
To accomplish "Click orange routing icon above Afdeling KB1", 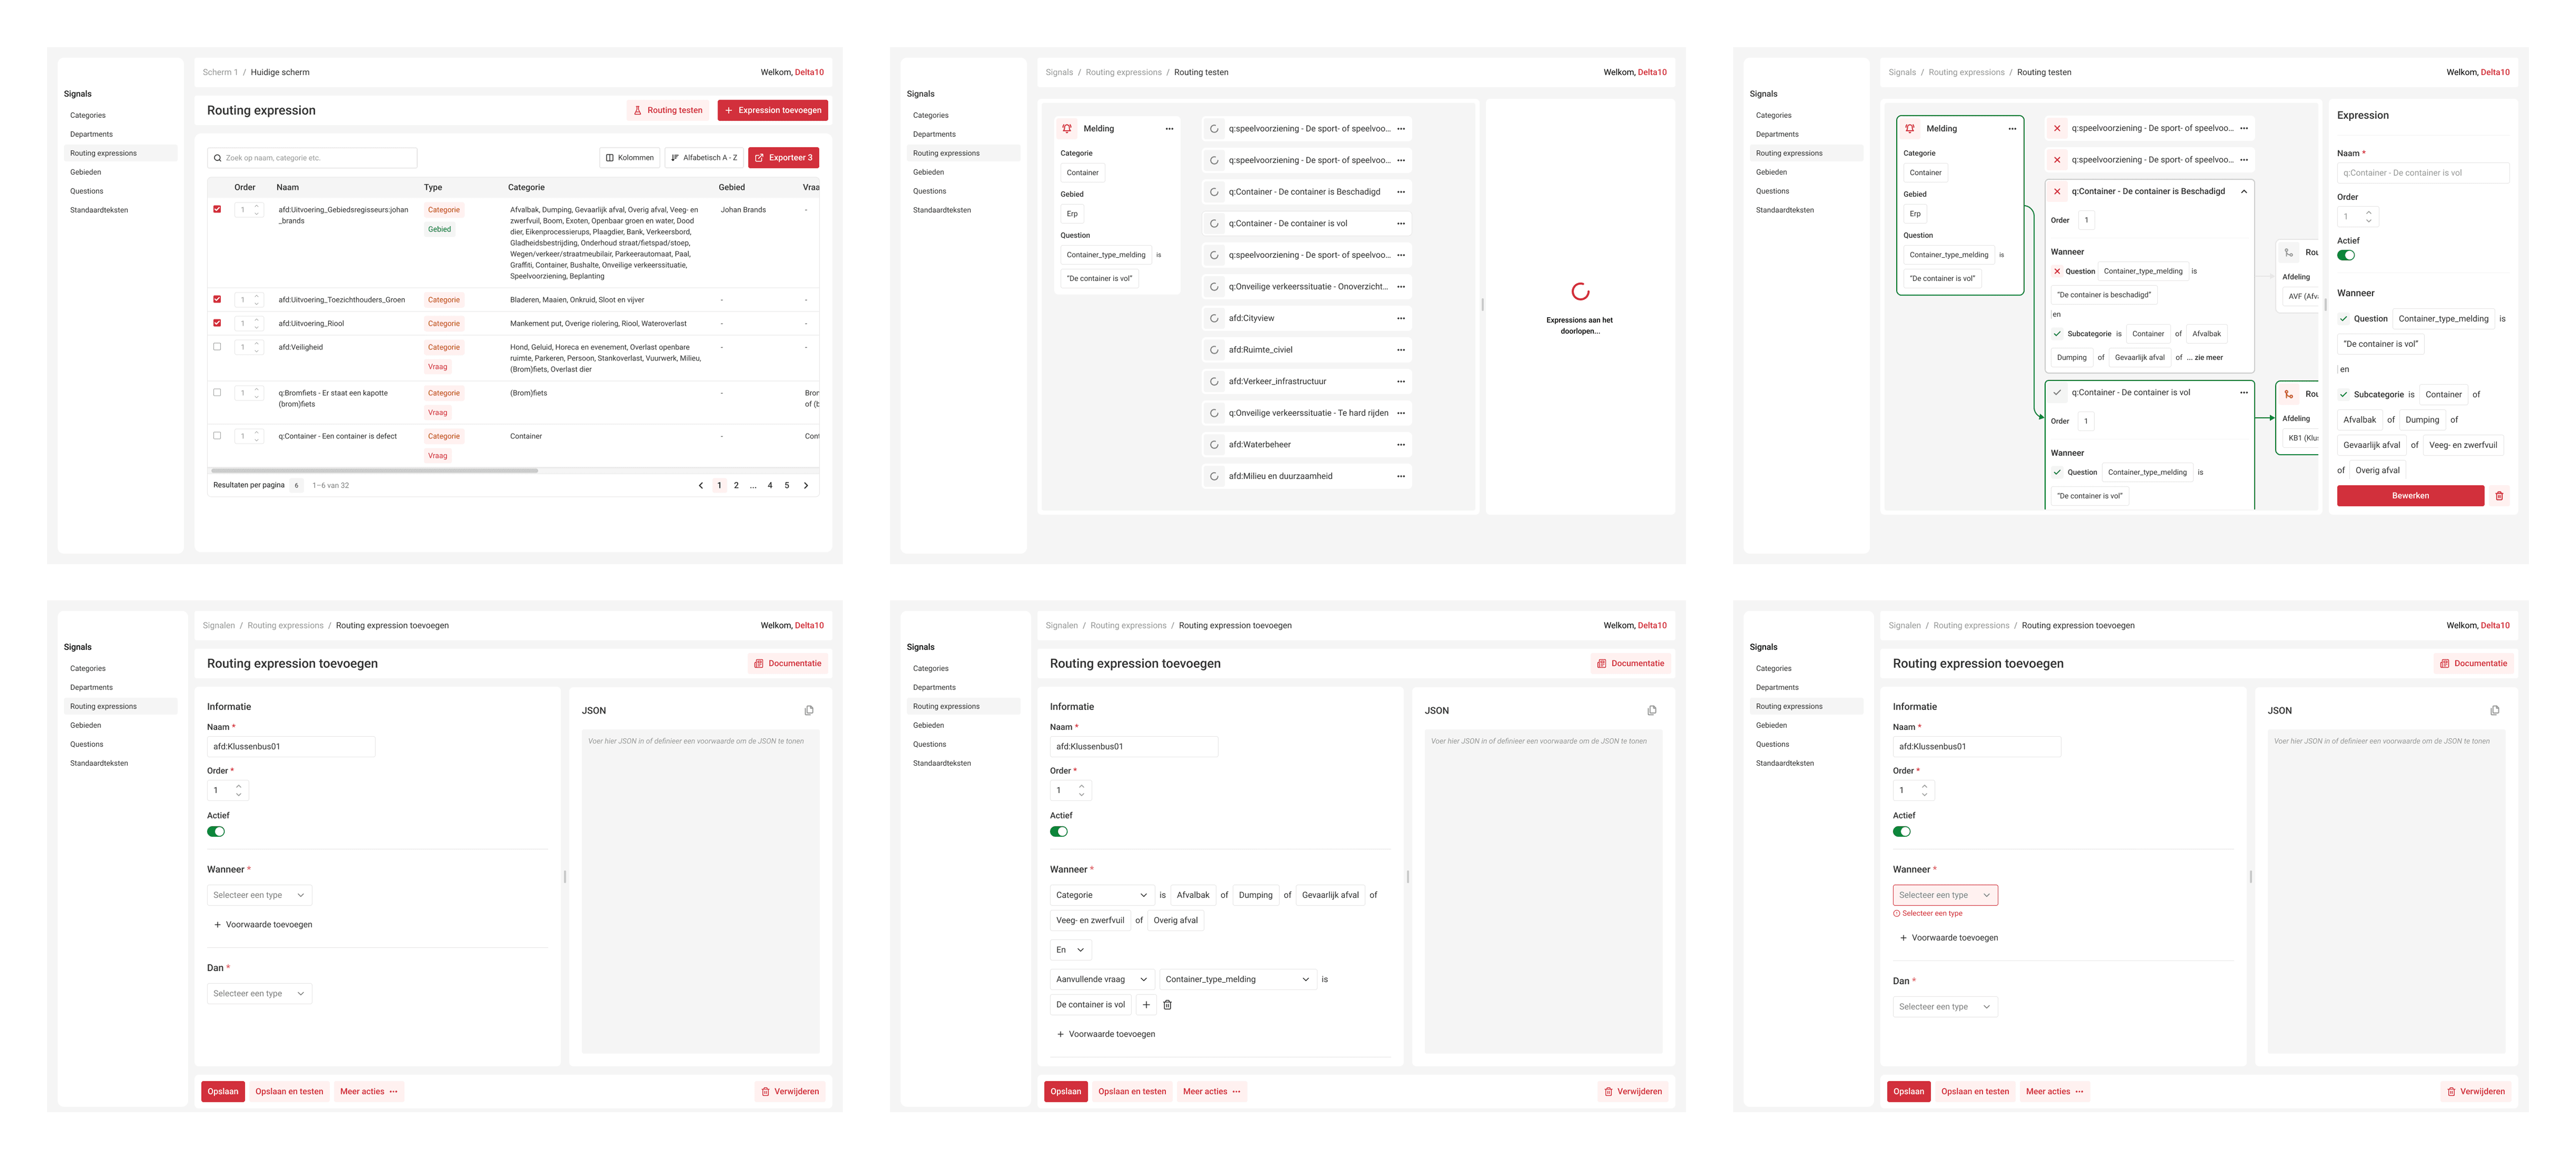I will click(x=2289, y=394).
